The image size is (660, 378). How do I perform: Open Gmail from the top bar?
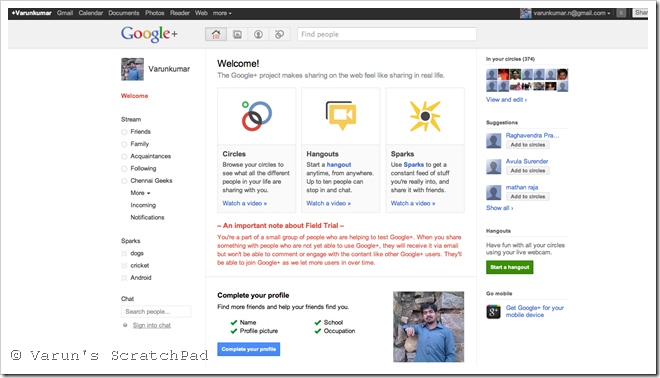(x=65, y=13)
